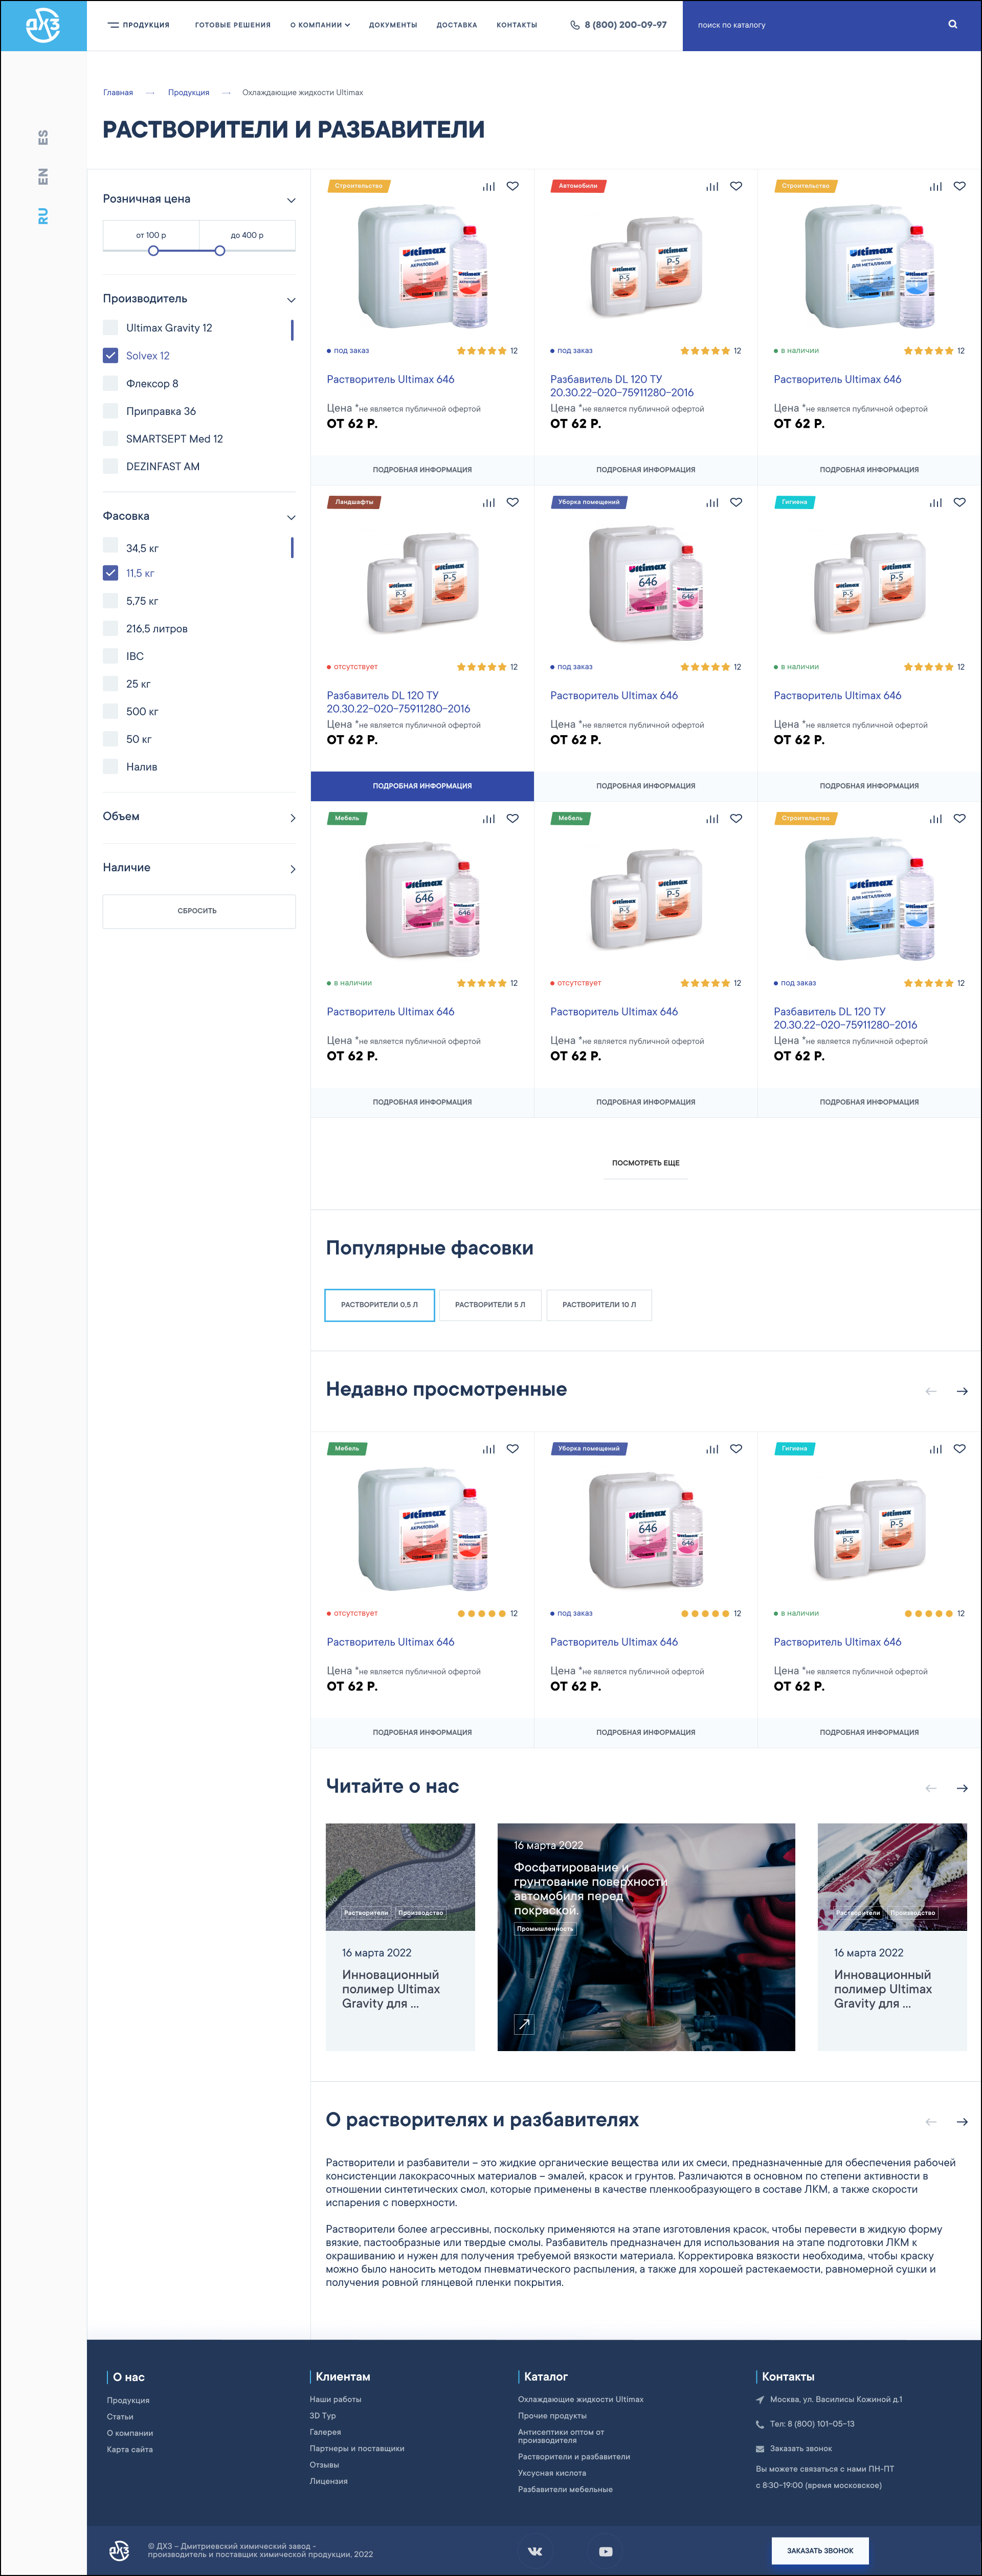Compare the Автомобили-tagged product

tap(712, 186)
